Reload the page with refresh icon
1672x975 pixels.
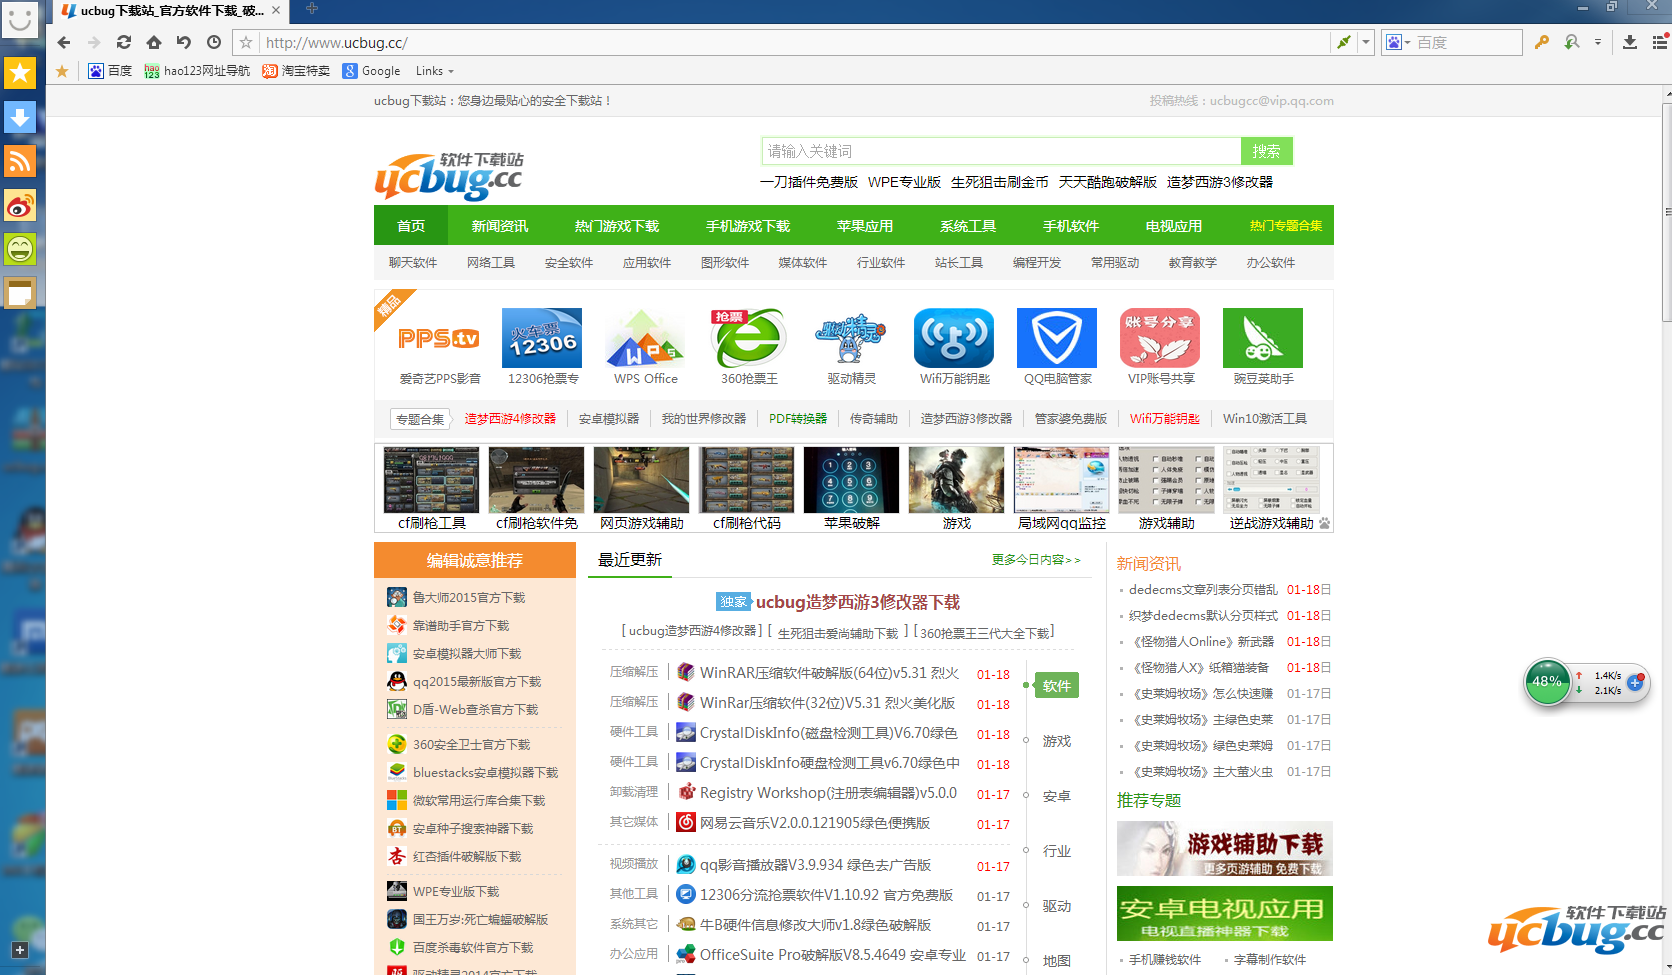coord(124,42)
